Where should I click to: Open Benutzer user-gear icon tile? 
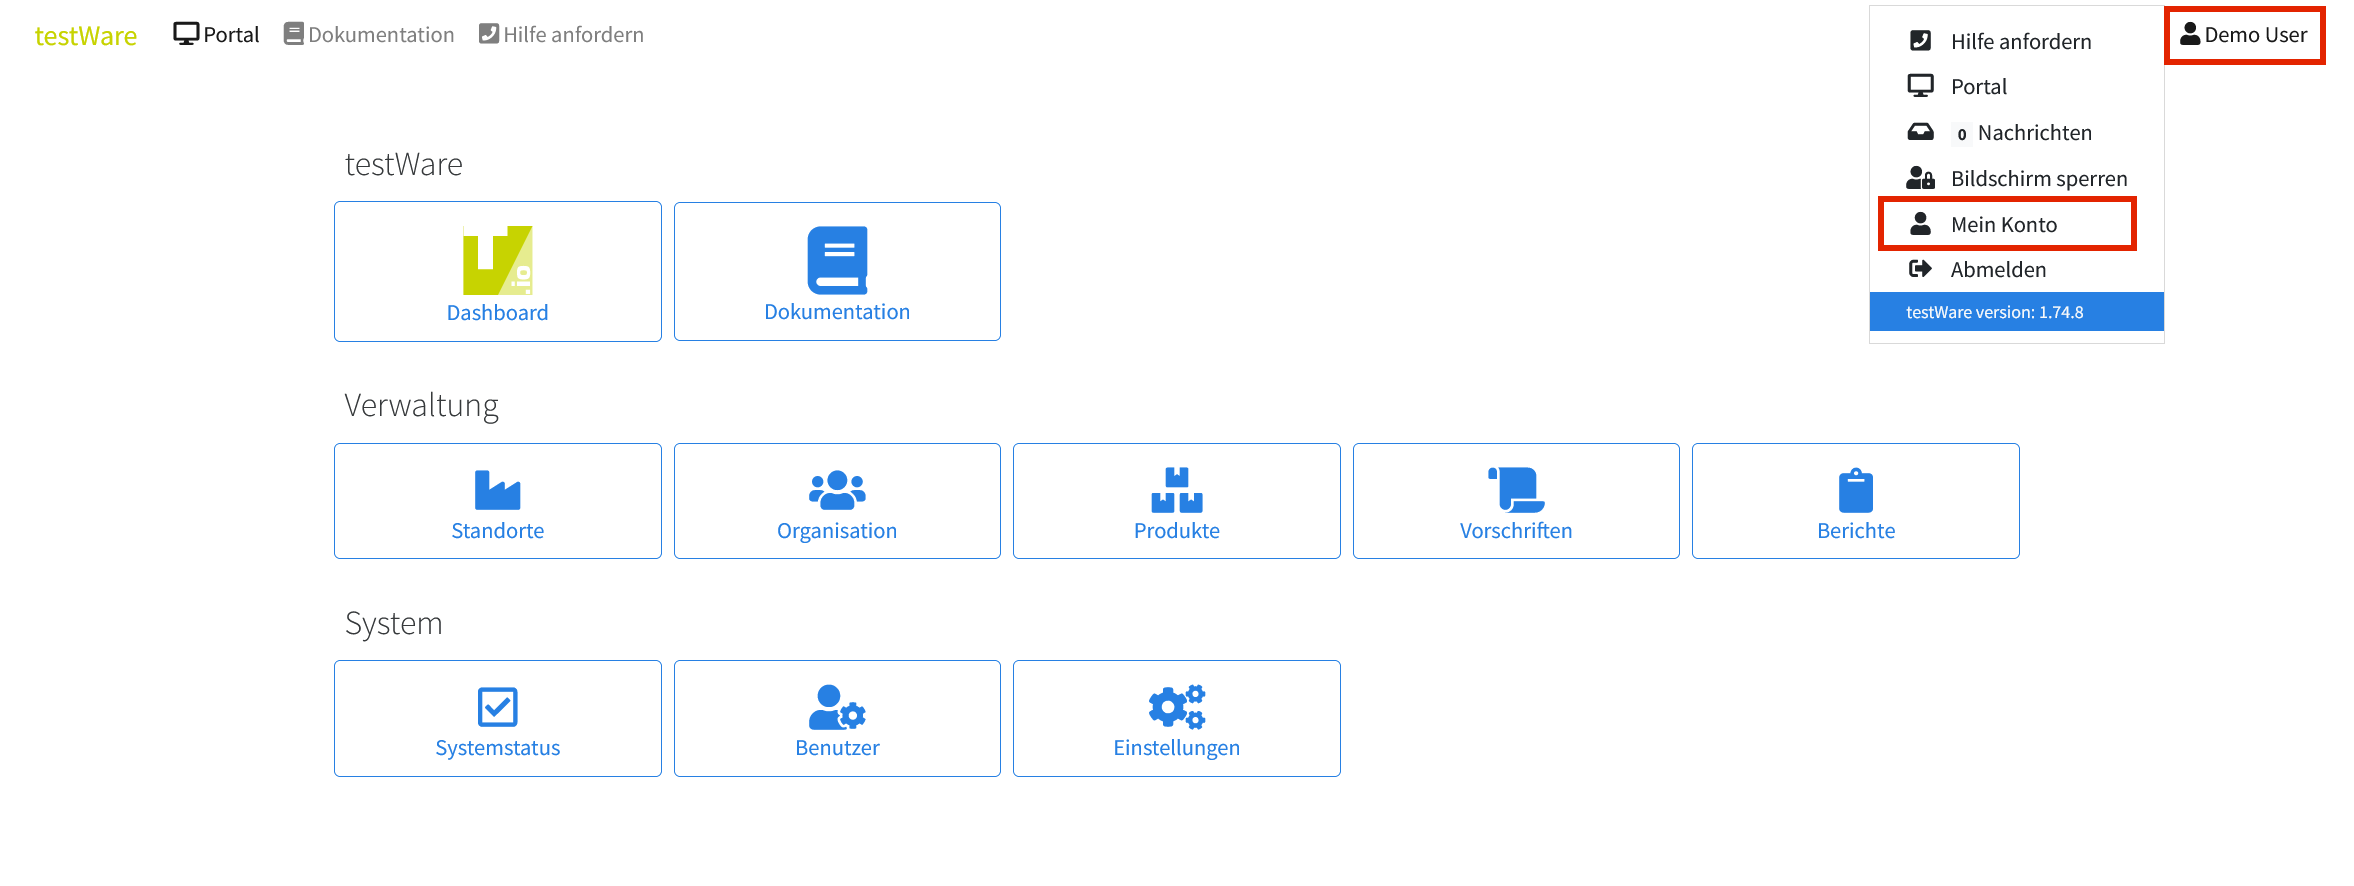837,718
